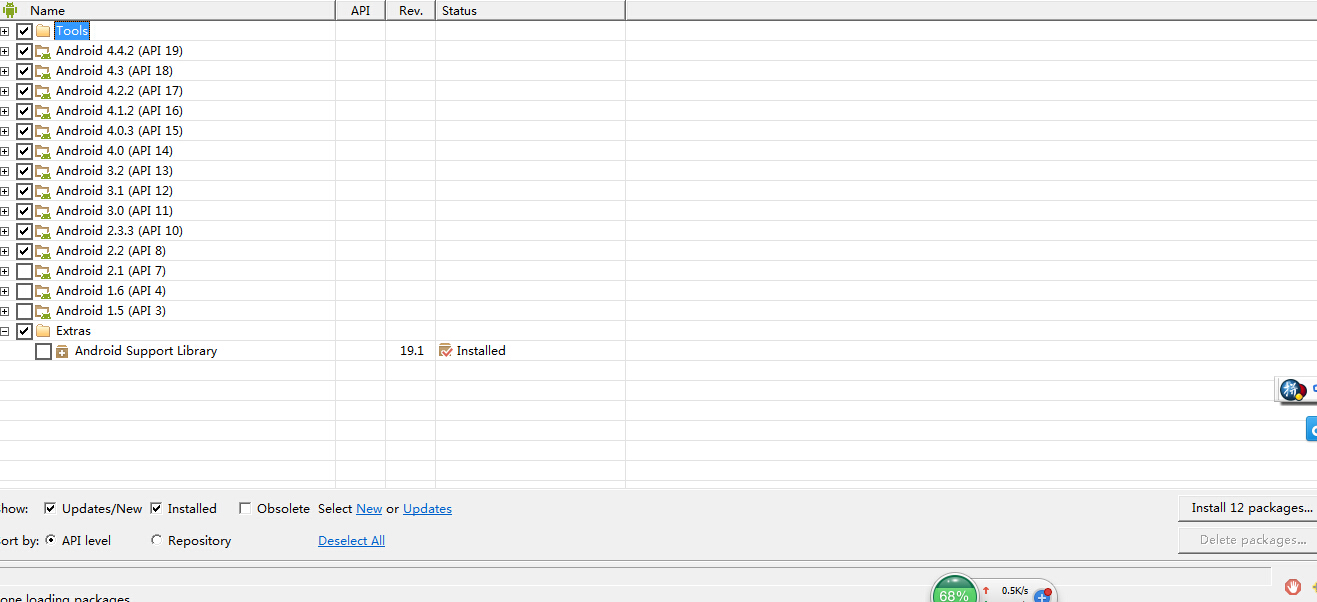Viewport: 1317px width, 602px height.
Task: Uncheck the Tools checkbox
Action: click(x=25, y=31)
